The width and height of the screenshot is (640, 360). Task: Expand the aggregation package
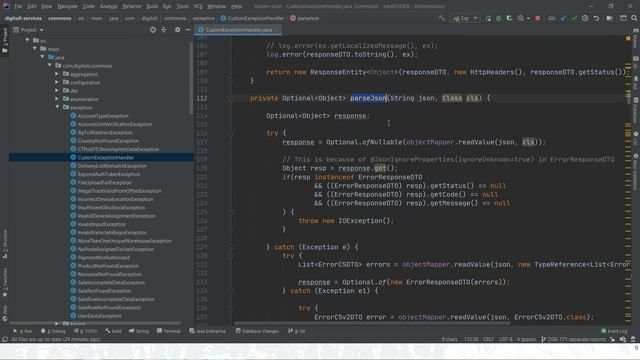(57, 74)
